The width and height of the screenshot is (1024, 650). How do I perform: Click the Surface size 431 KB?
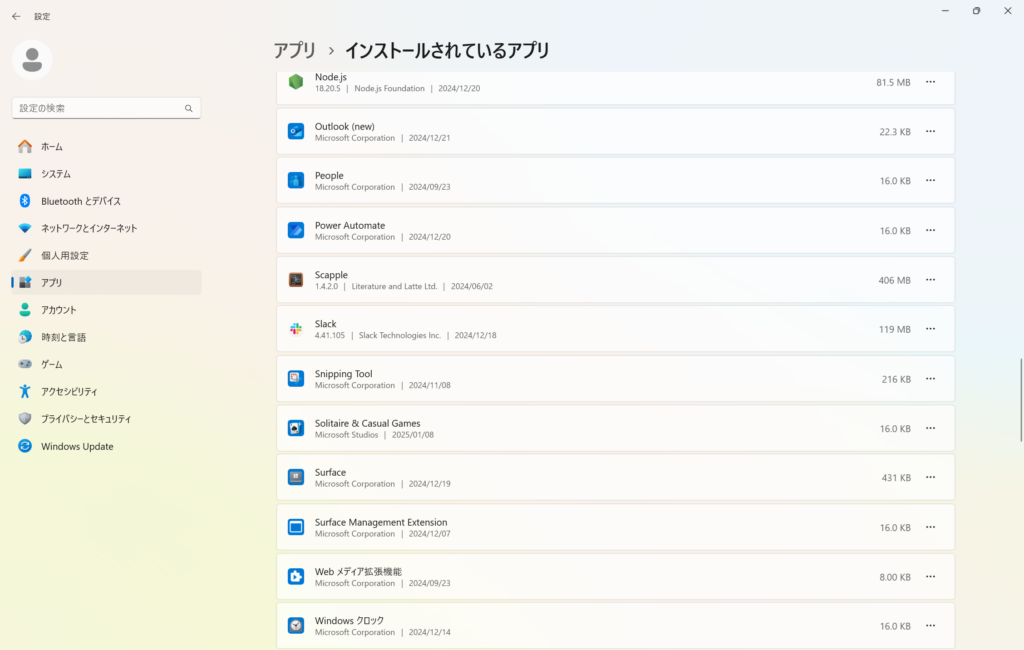[x=896, y=478]
